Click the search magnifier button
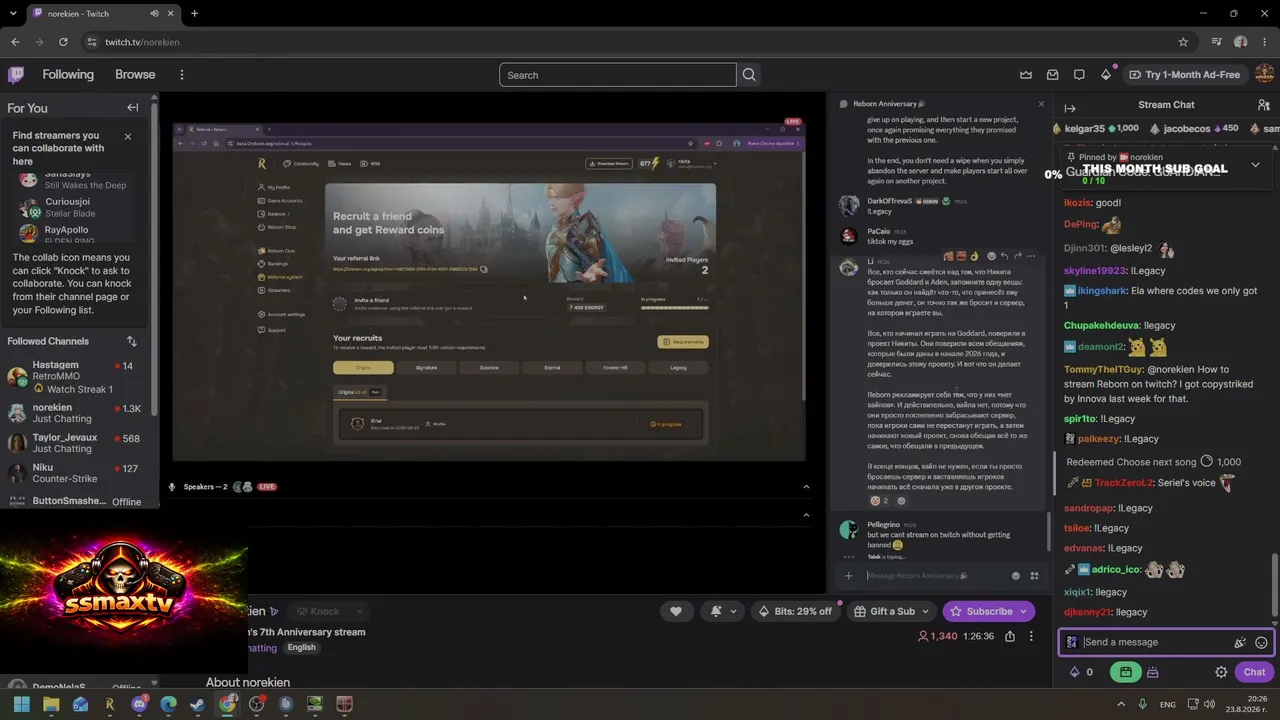1280x720 pixels. coord(749,75)
